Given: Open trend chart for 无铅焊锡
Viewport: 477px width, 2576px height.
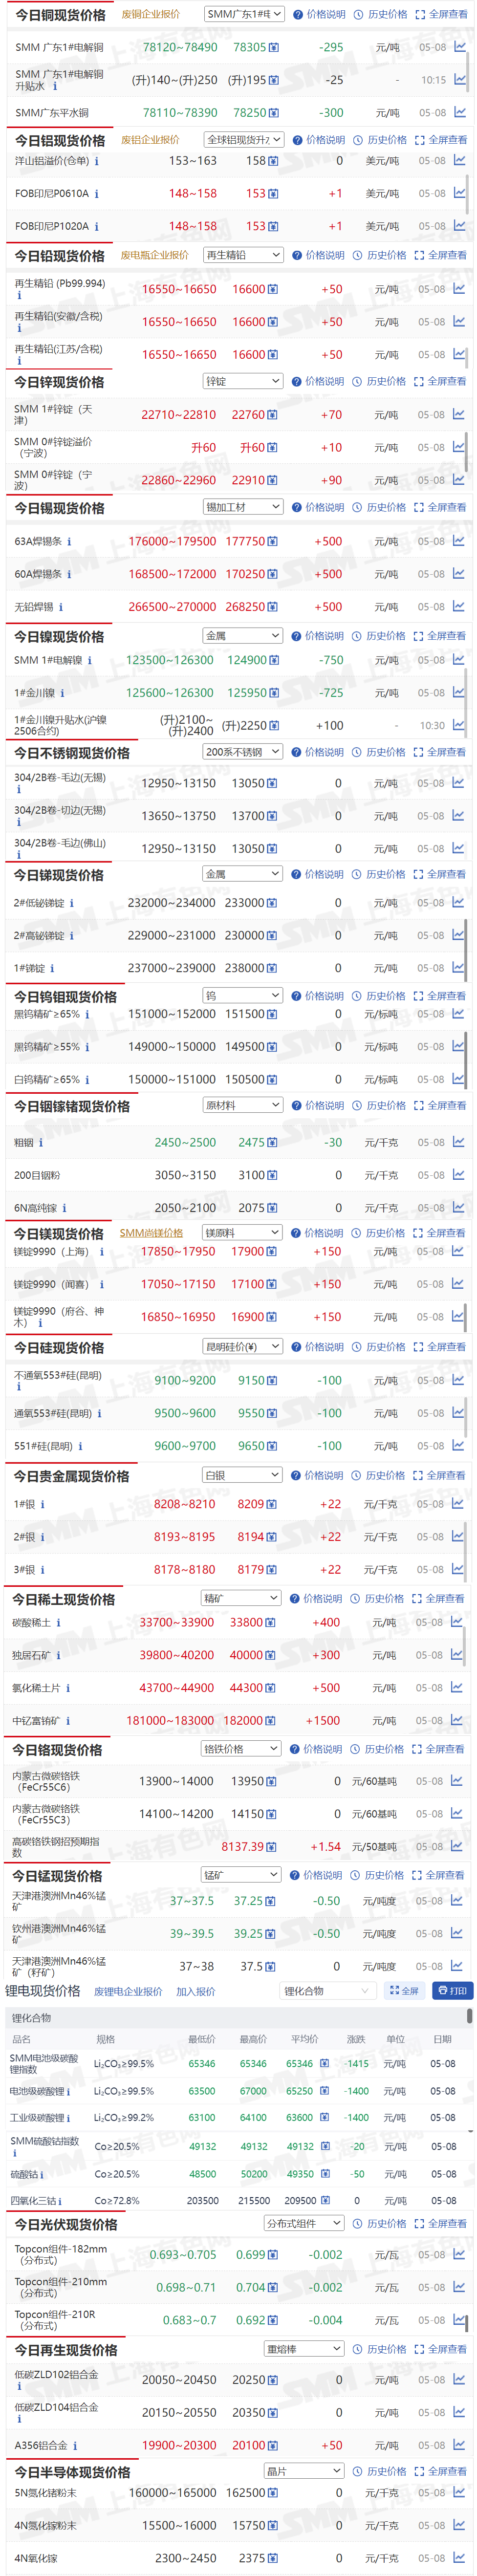Looking at the screenshot, I should [x=458, y=606].
